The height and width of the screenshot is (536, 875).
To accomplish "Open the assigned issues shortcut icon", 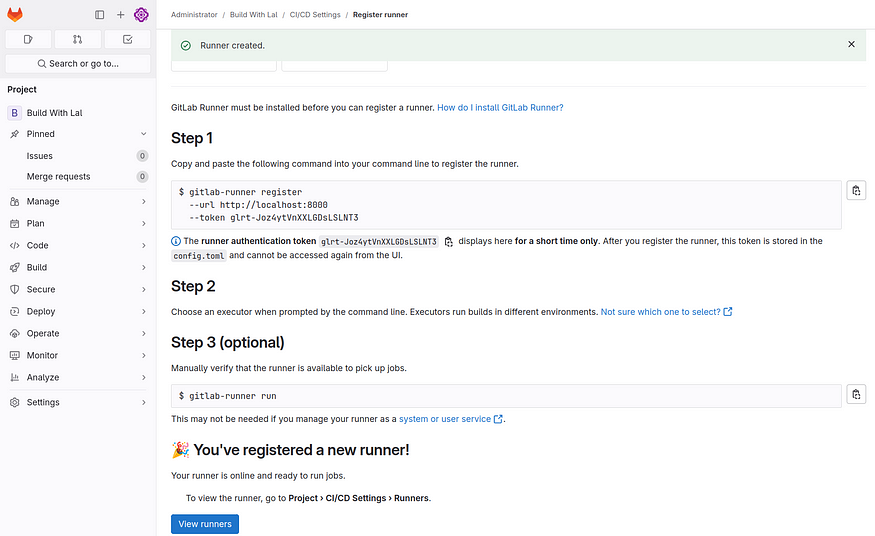I will 28,39.
